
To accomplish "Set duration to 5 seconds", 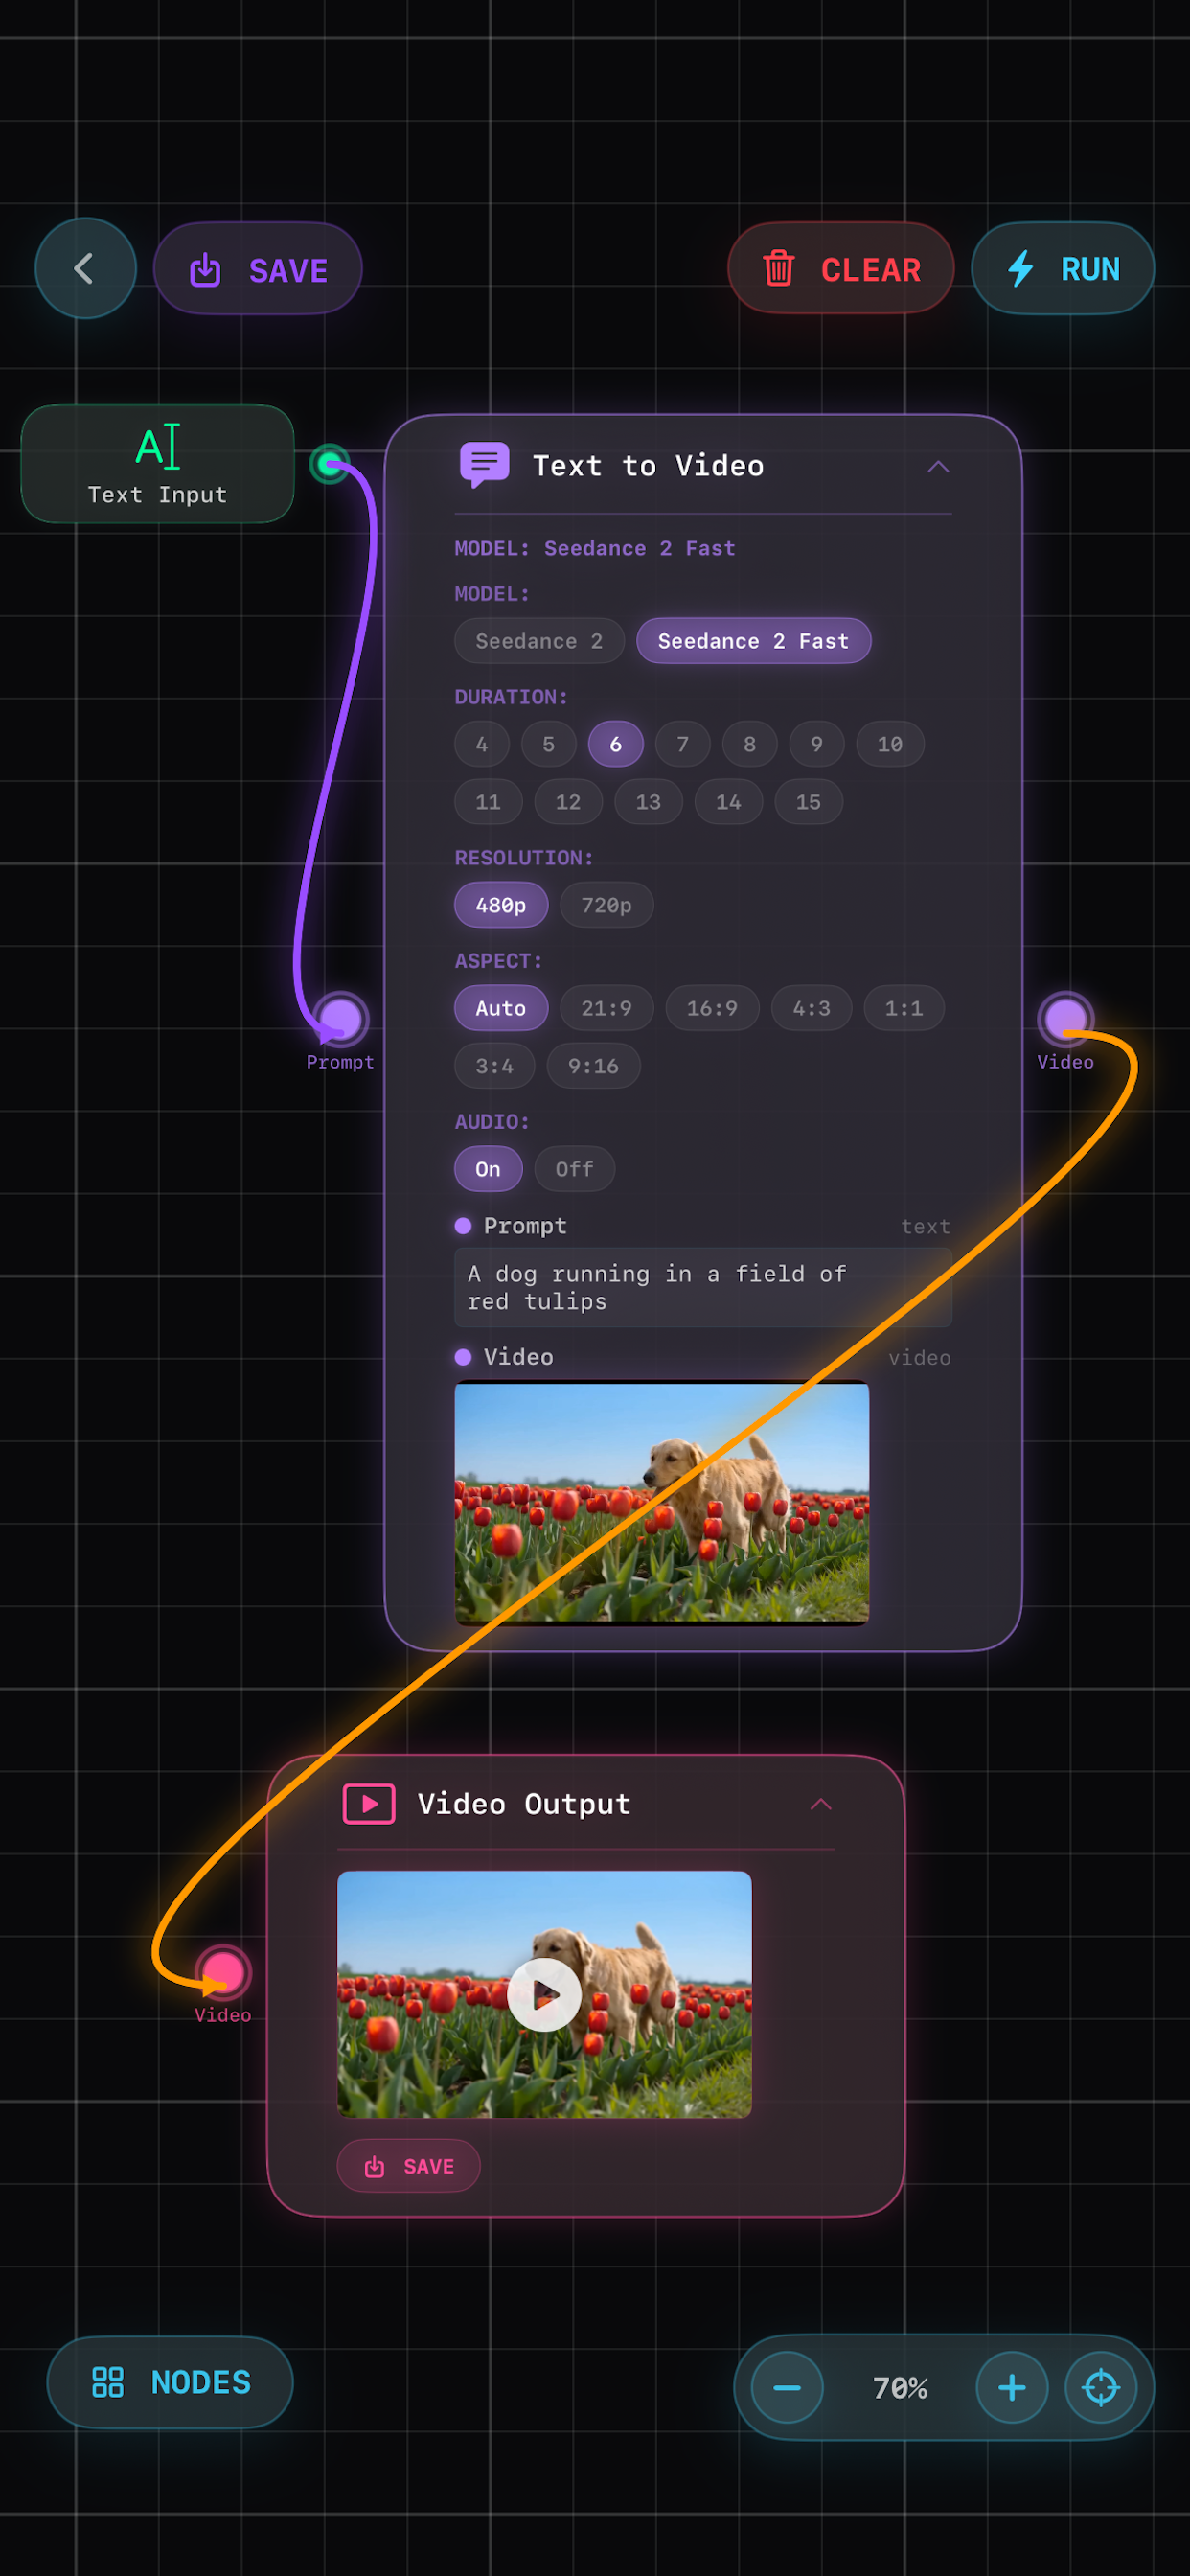I will [x=549, y=744].
